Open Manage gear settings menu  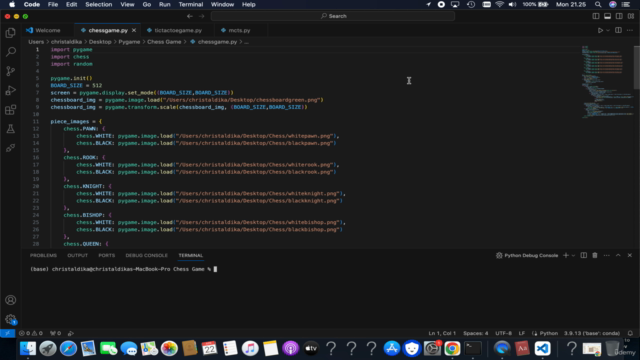click(11, 319)
